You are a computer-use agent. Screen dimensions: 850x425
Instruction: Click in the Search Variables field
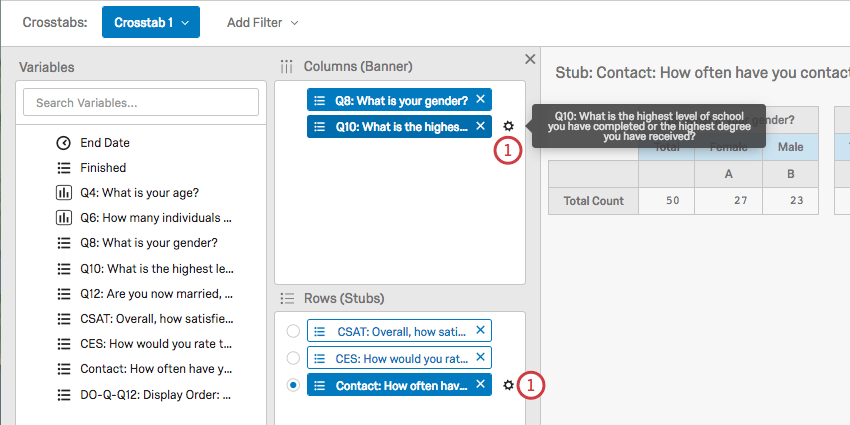pos(141,102)
